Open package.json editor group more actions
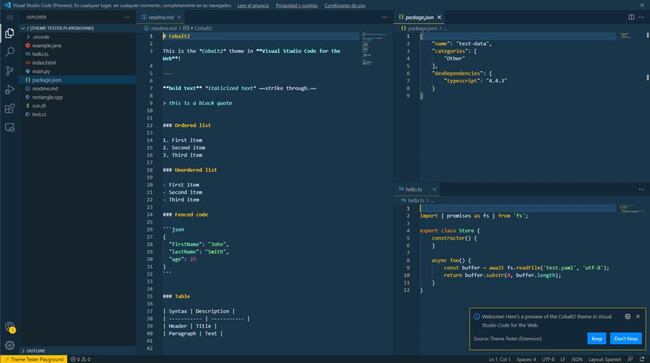Viewport: 650px width, 363px height. coord(641,17)
